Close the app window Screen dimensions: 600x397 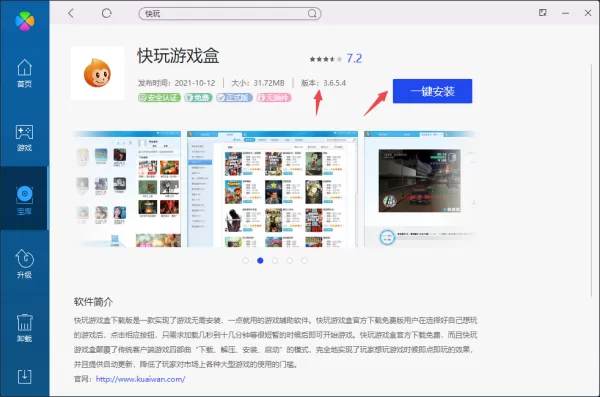pos(588,13)
